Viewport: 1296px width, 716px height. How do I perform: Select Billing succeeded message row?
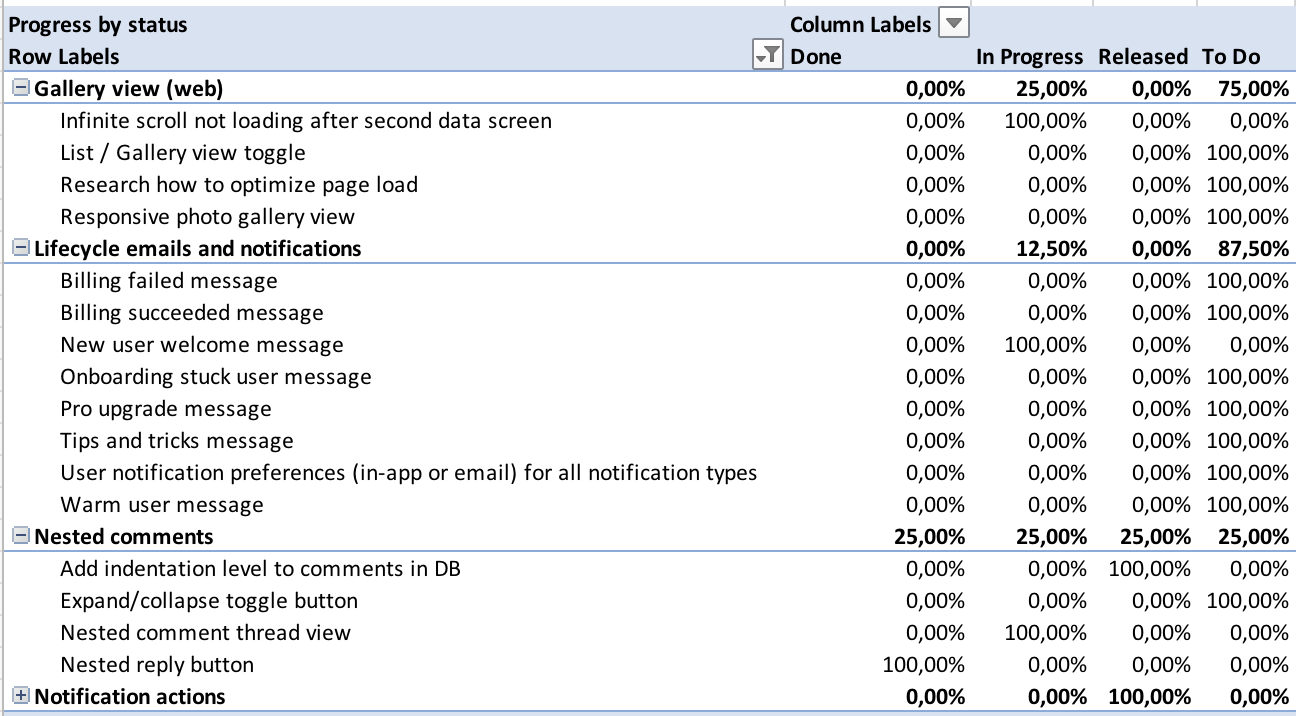click(x=192, y=313)
